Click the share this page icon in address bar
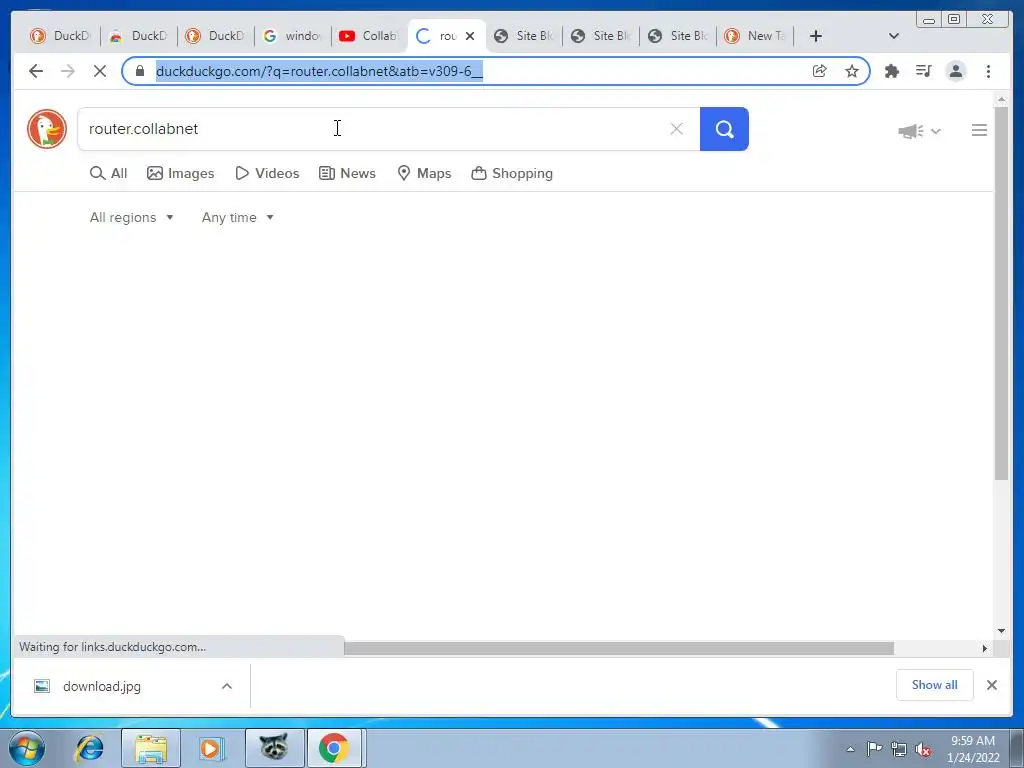The image size is (1024, 768). pos(820,71)
